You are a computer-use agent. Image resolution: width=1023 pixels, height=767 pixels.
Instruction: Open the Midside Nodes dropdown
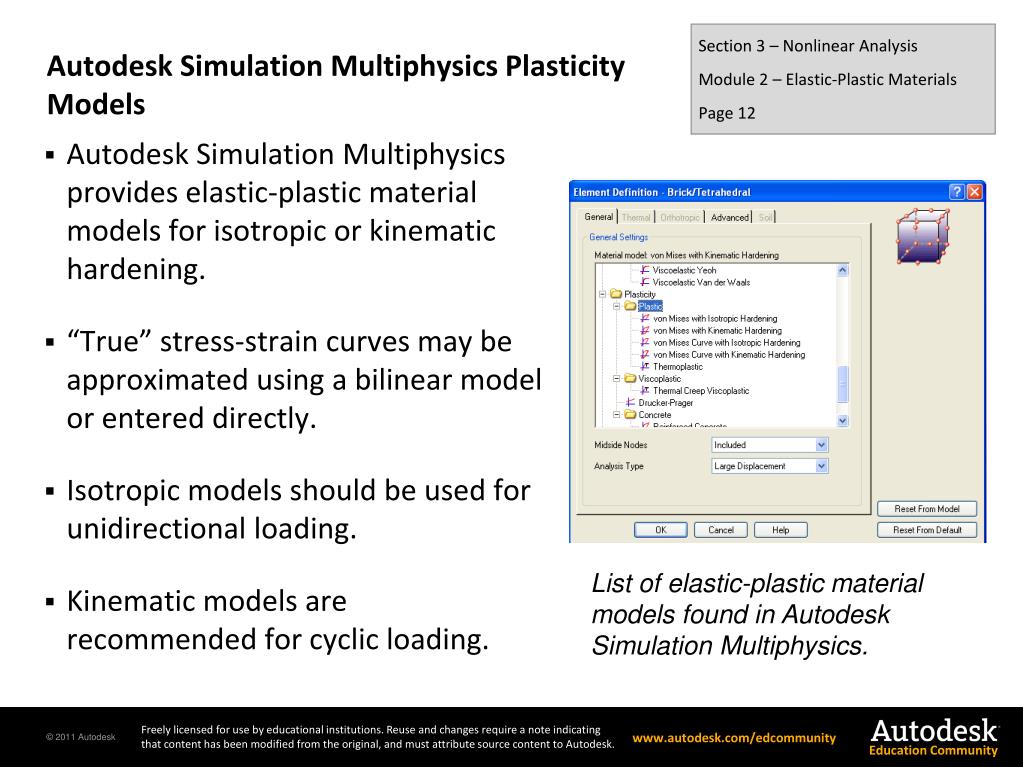(x=822, y=445)
